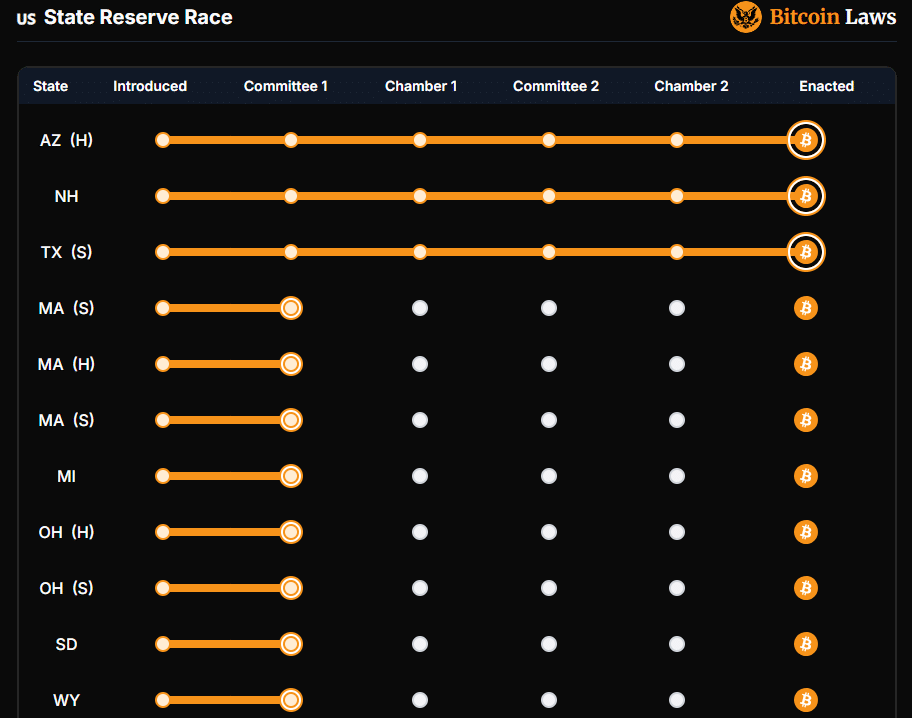Select the TX (S) enacted Bitcoin icon
This screenshot has height=718, width=912.
[x=805, y=252]
